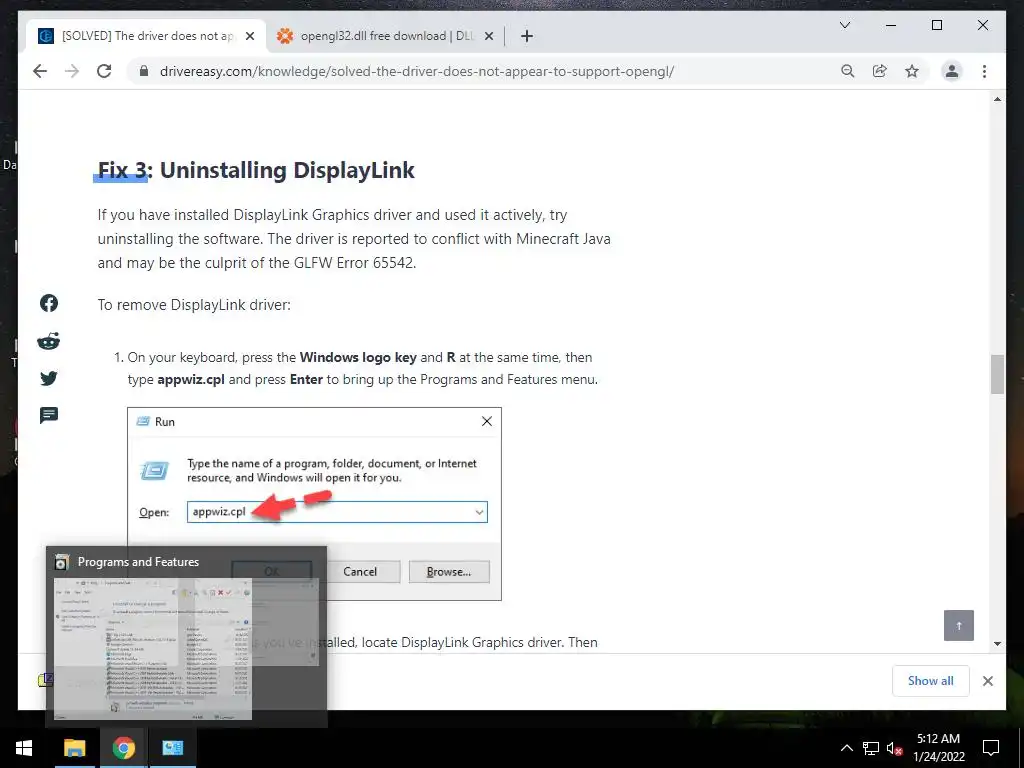Share this page via toolbar icon
Viewport: 1024px width, 768px height.
(x=880, y=71)
